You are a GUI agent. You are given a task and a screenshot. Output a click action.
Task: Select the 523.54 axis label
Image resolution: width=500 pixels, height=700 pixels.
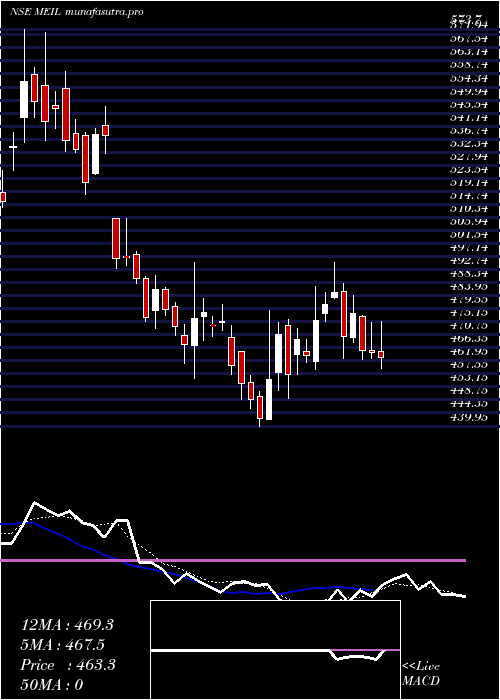(469, 169)
